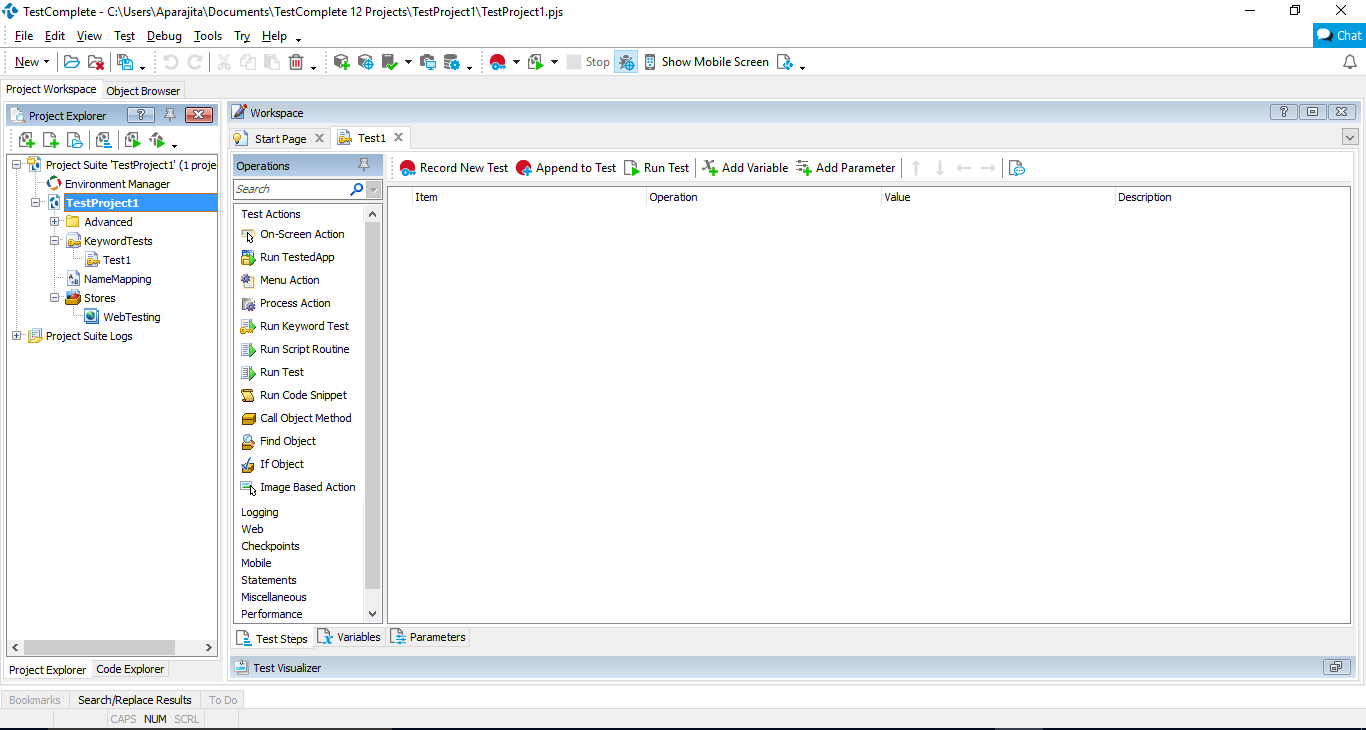
Task: Expand the Advanced folder node
Action: 55,222
